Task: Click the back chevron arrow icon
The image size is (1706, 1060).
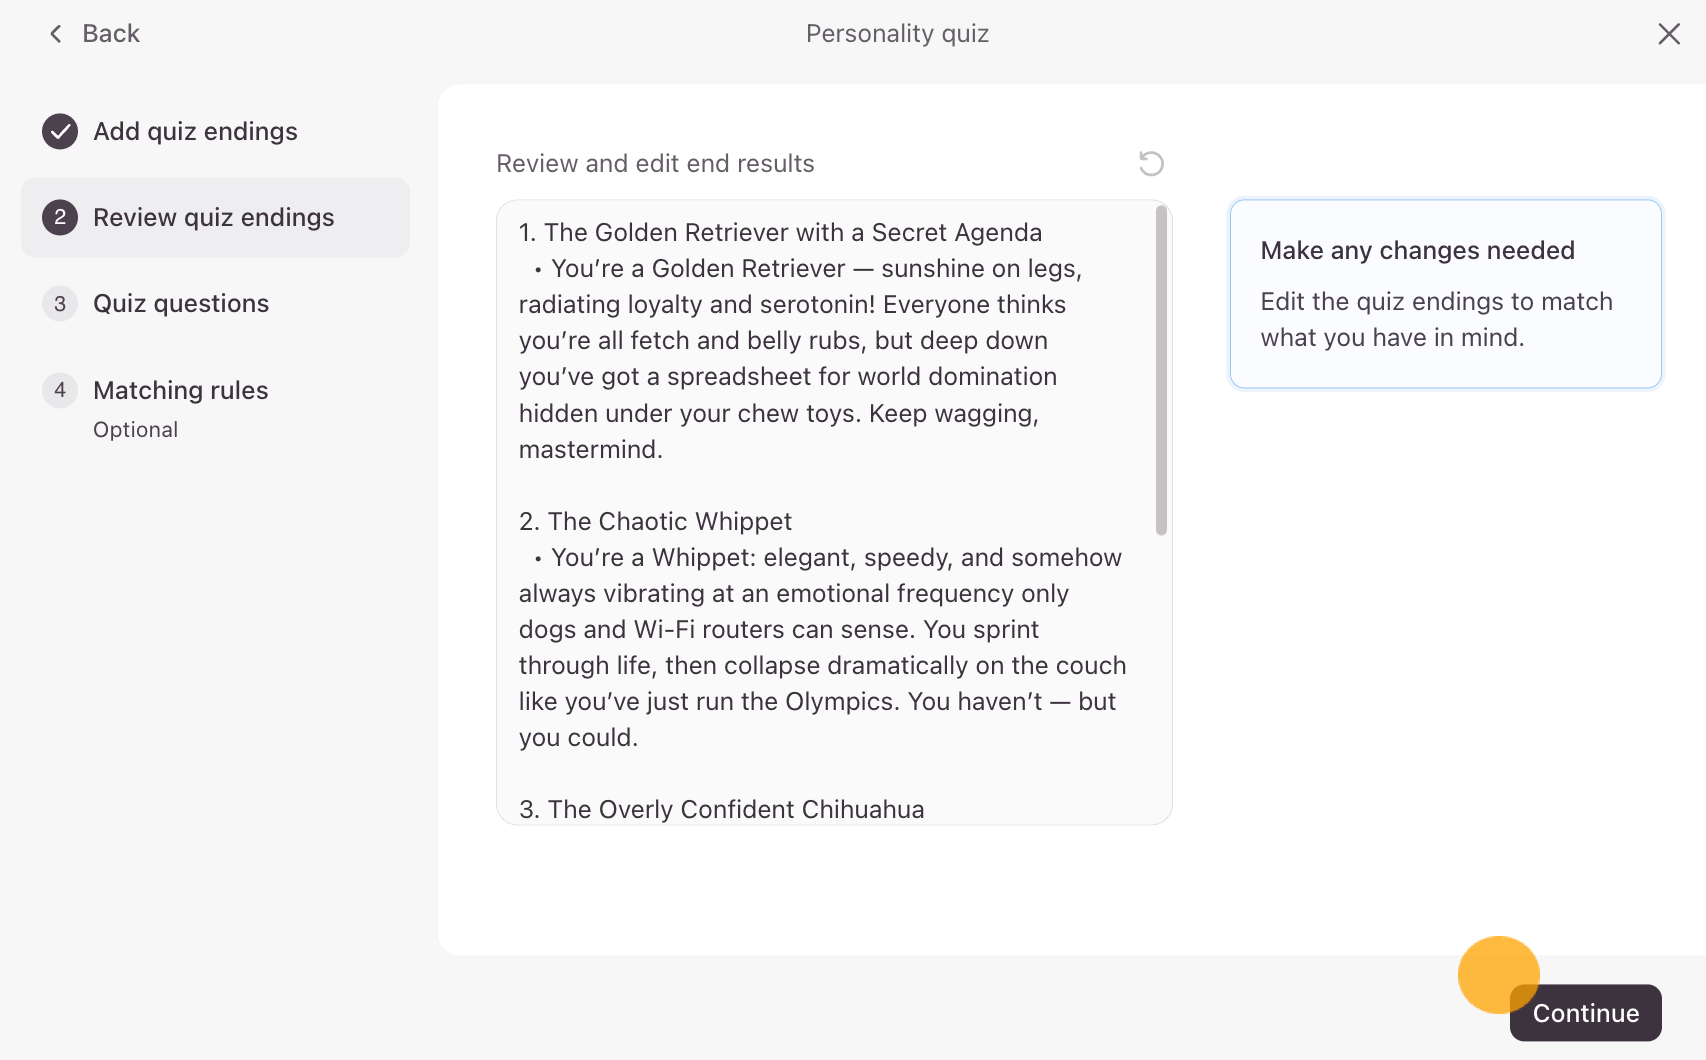Action: (56, 34)
